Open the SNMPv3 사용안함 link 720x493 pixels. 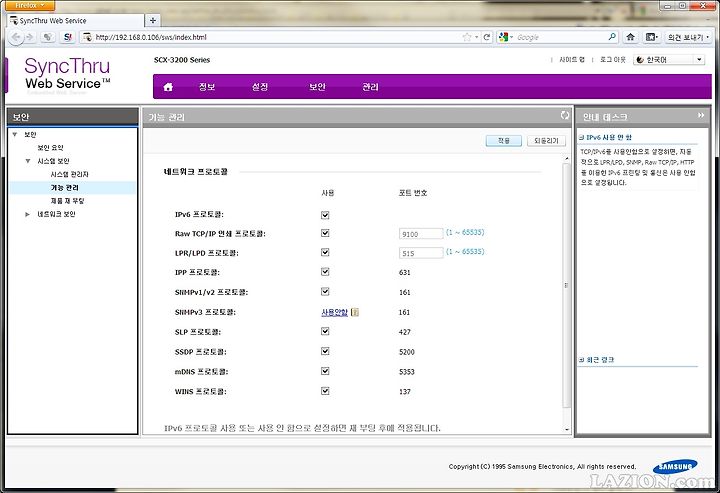[x=334, y=312]
